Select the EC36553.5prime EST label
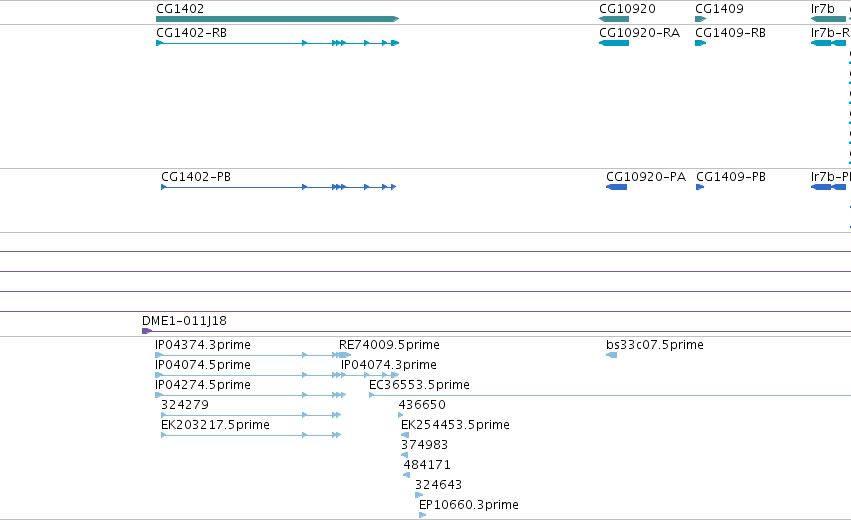Screen dimensions: 851x520 [419, 385]
